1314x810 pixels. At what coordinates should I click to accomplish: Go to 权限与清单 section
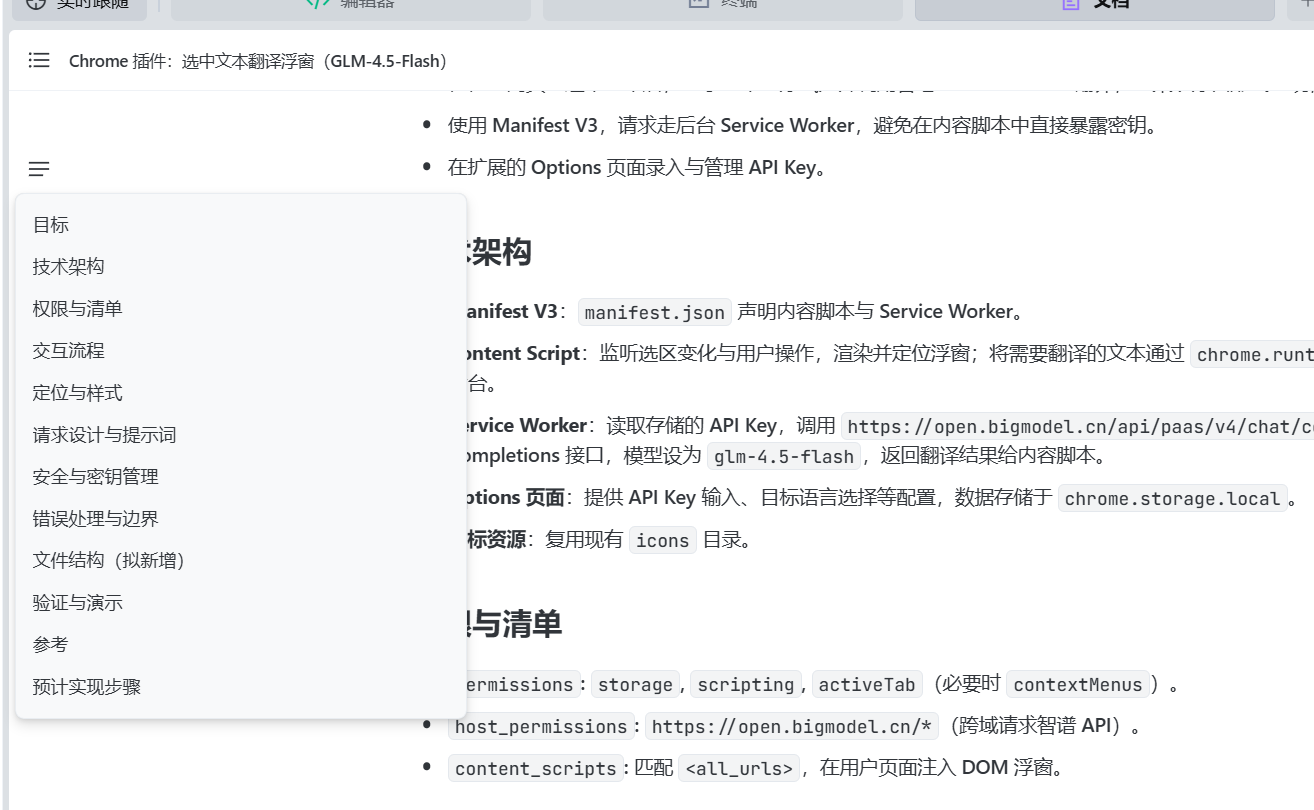click(77, 309)
